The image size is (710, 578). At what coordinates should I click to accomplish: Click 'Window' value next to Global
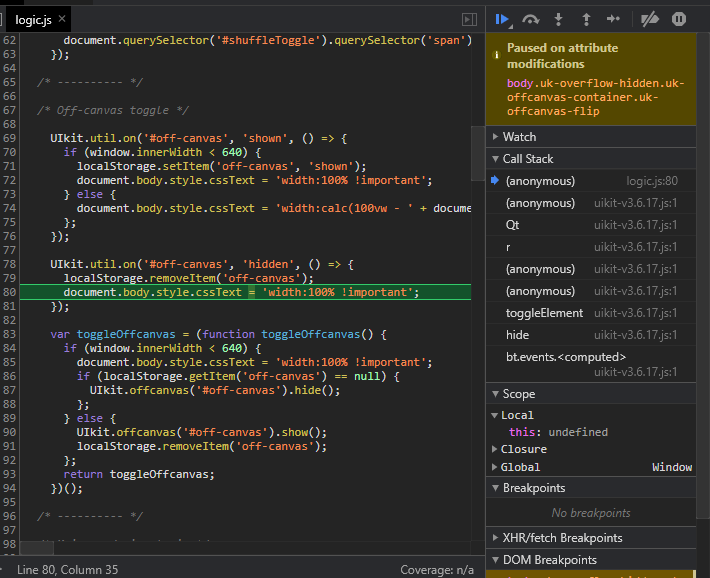672,467
